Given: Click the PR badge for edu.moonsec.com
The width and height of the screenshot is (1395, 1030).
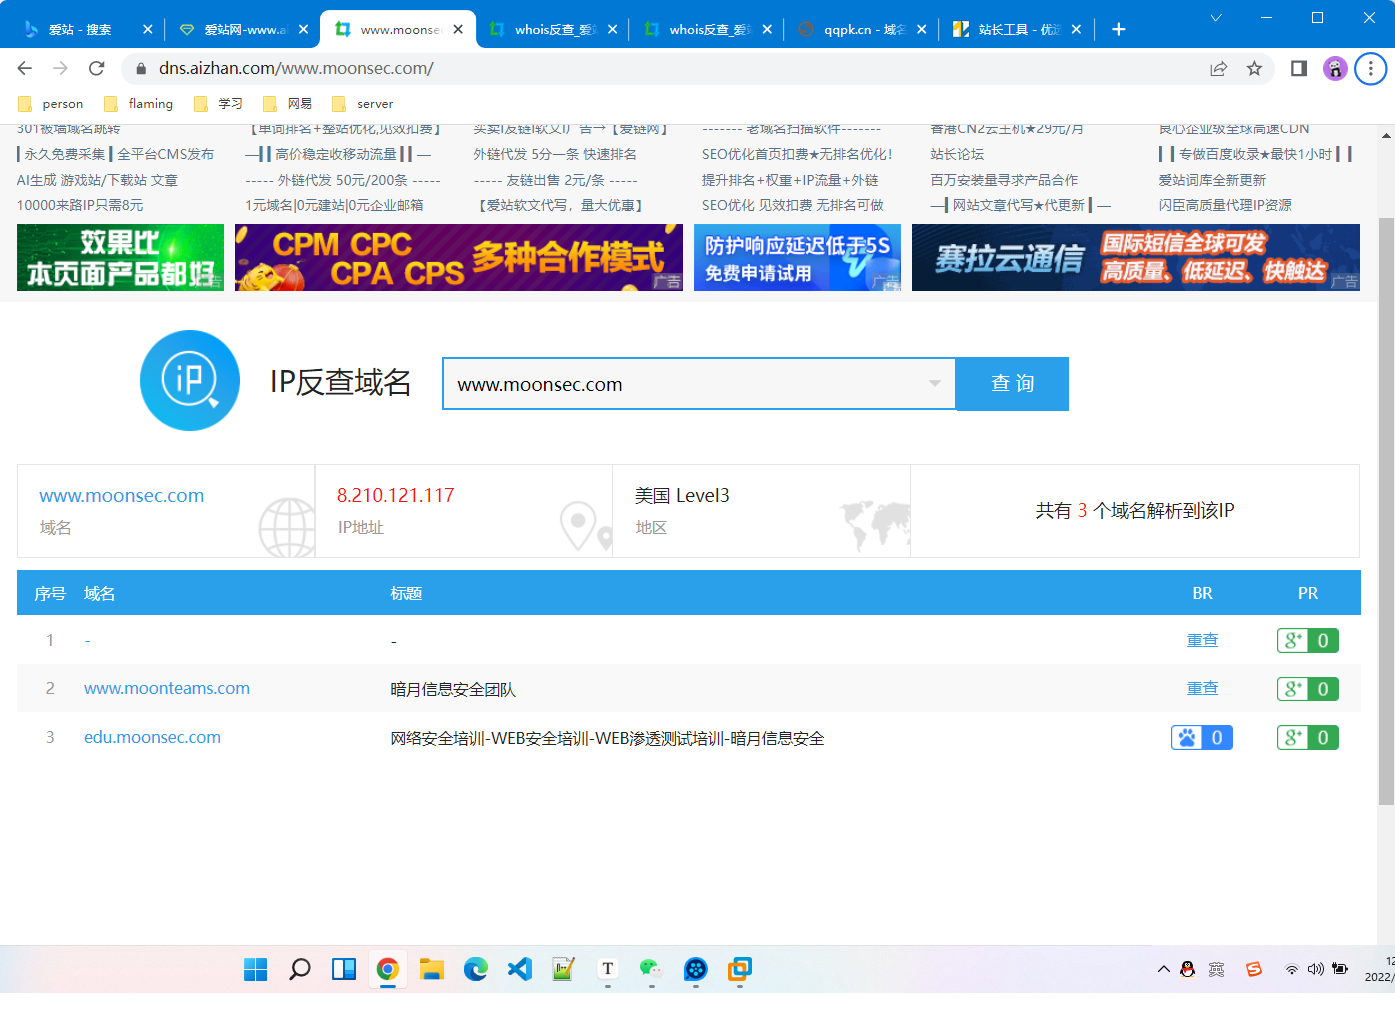Looking at the screenshot, I should (1308, 738).
